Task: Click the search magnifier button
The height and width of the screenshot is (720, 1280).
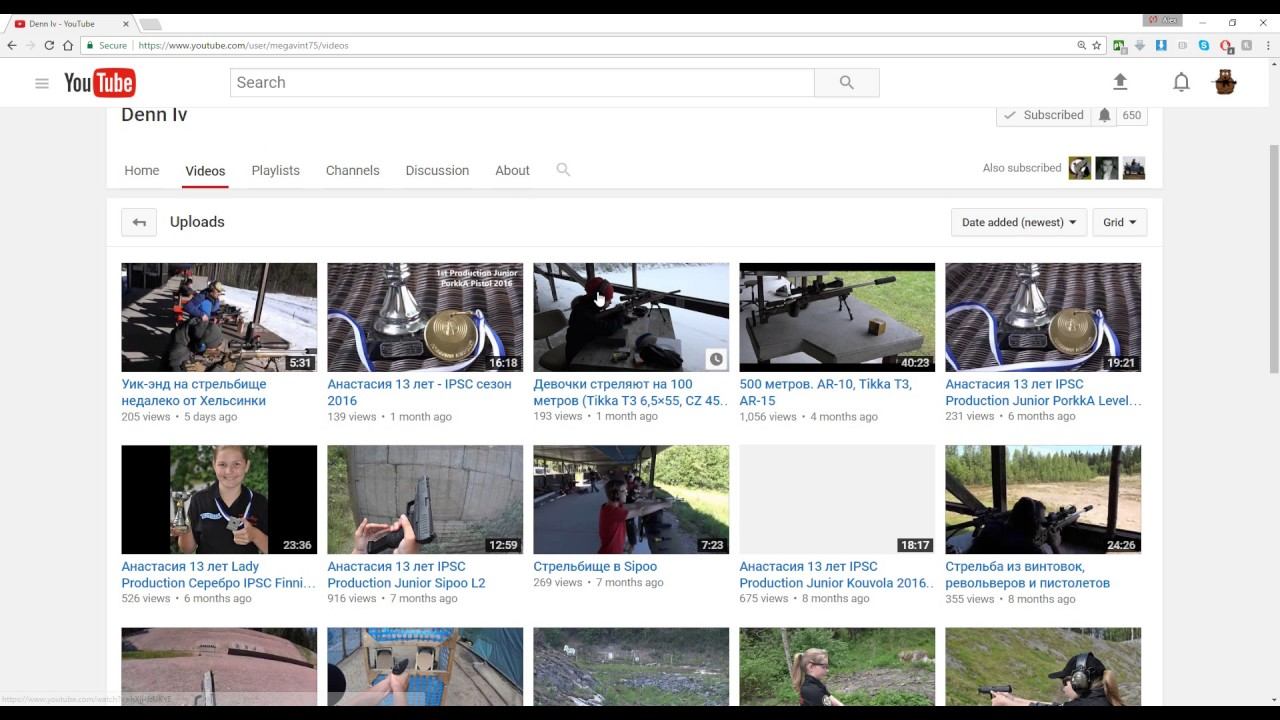Action: pos(846,83)
